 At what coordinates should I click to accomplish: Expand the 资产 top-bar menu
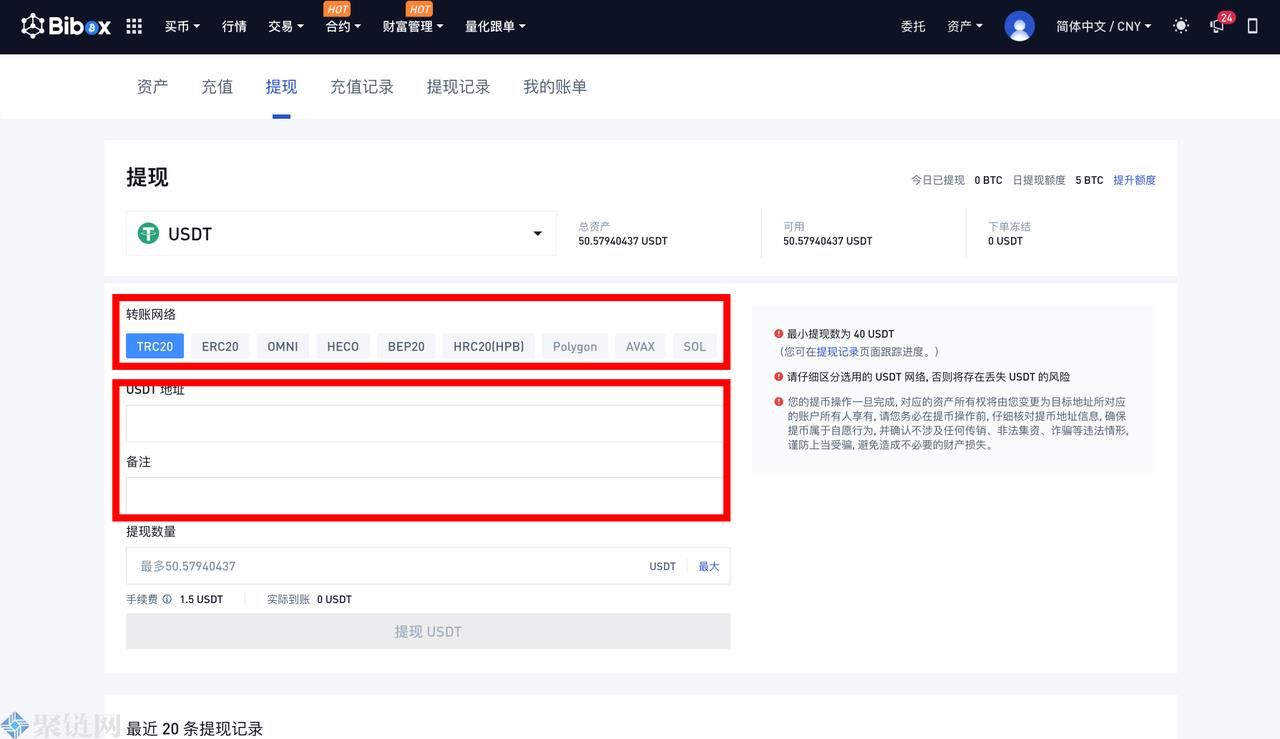pos(965,26)
